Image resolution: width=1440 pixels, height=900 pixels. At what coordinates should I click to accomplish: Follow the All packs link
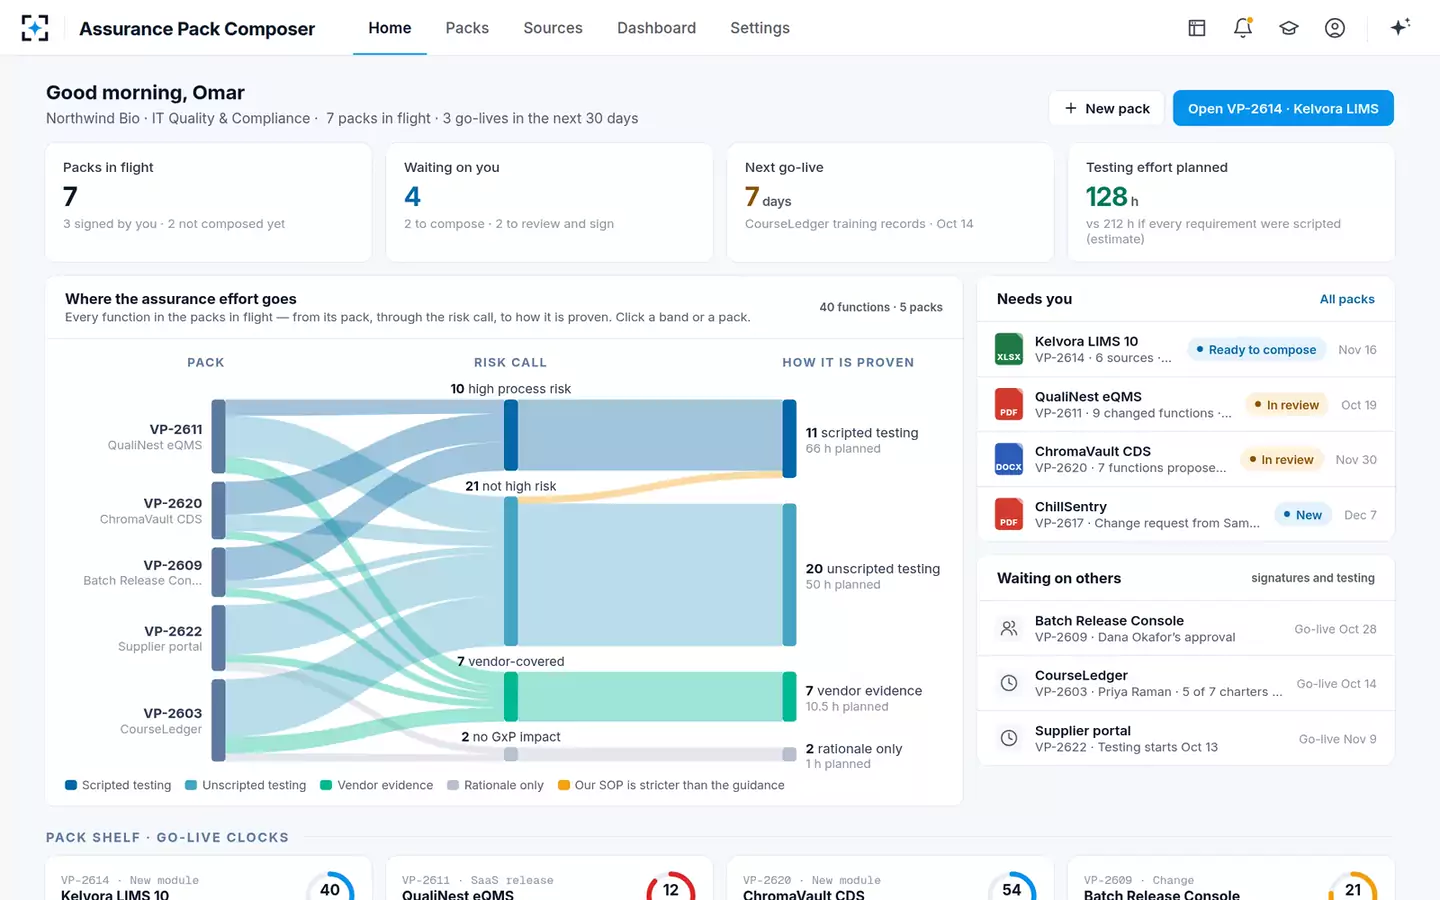(x=1347, y=299)
